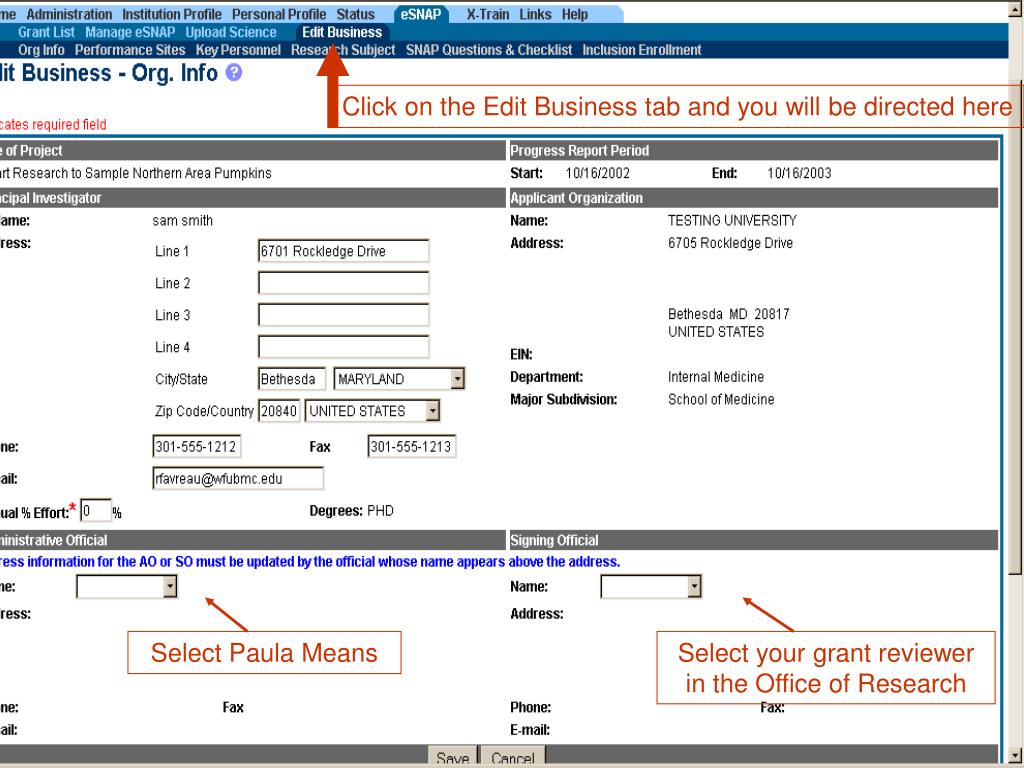Open Inclusion Enrollment sub-tab
1024x768 pixels.
point(642,50)
